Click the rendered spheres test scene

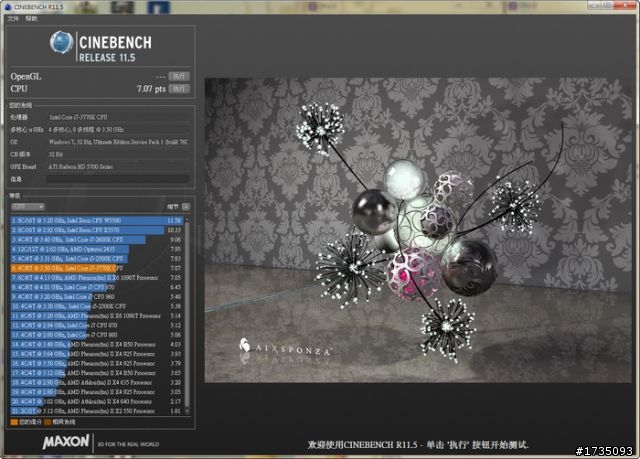[418, 230]
